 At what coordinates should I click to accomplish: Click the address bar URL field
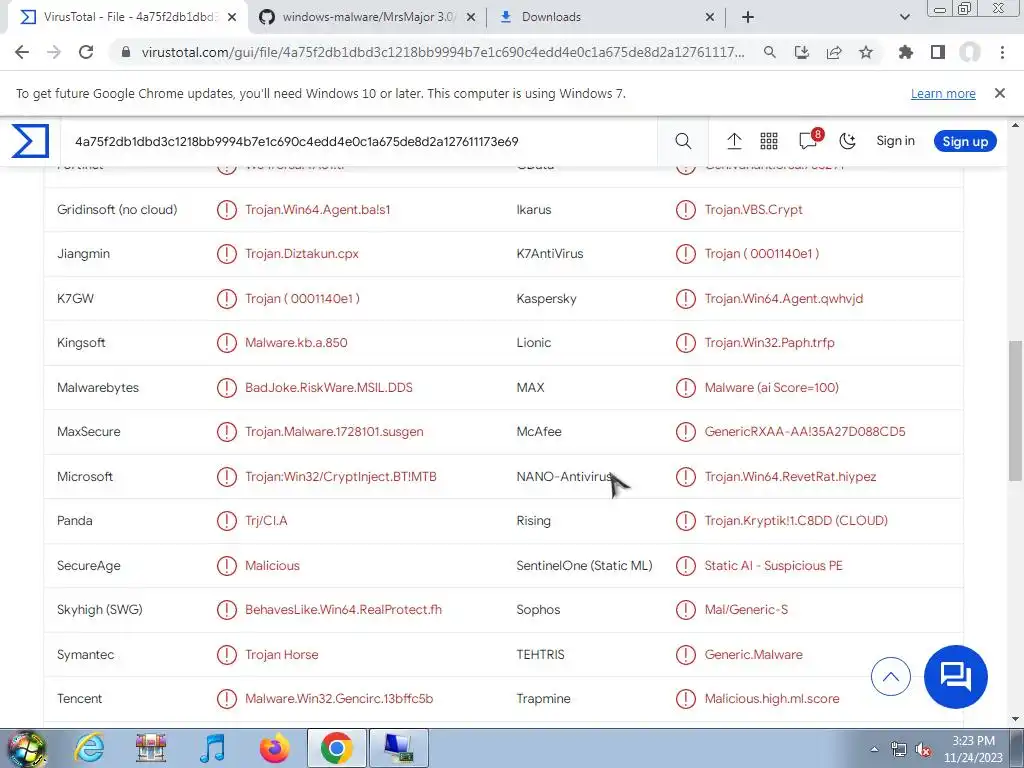[442, 52]
